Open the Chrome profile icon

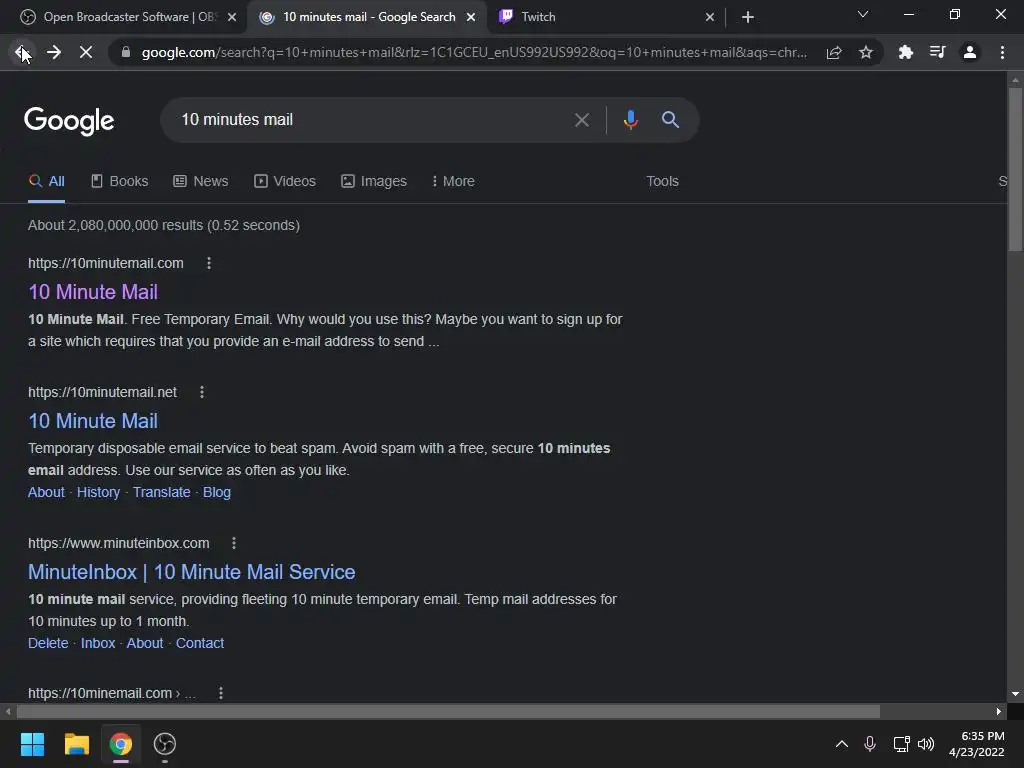pyautogui.click(x=970, y=52)
